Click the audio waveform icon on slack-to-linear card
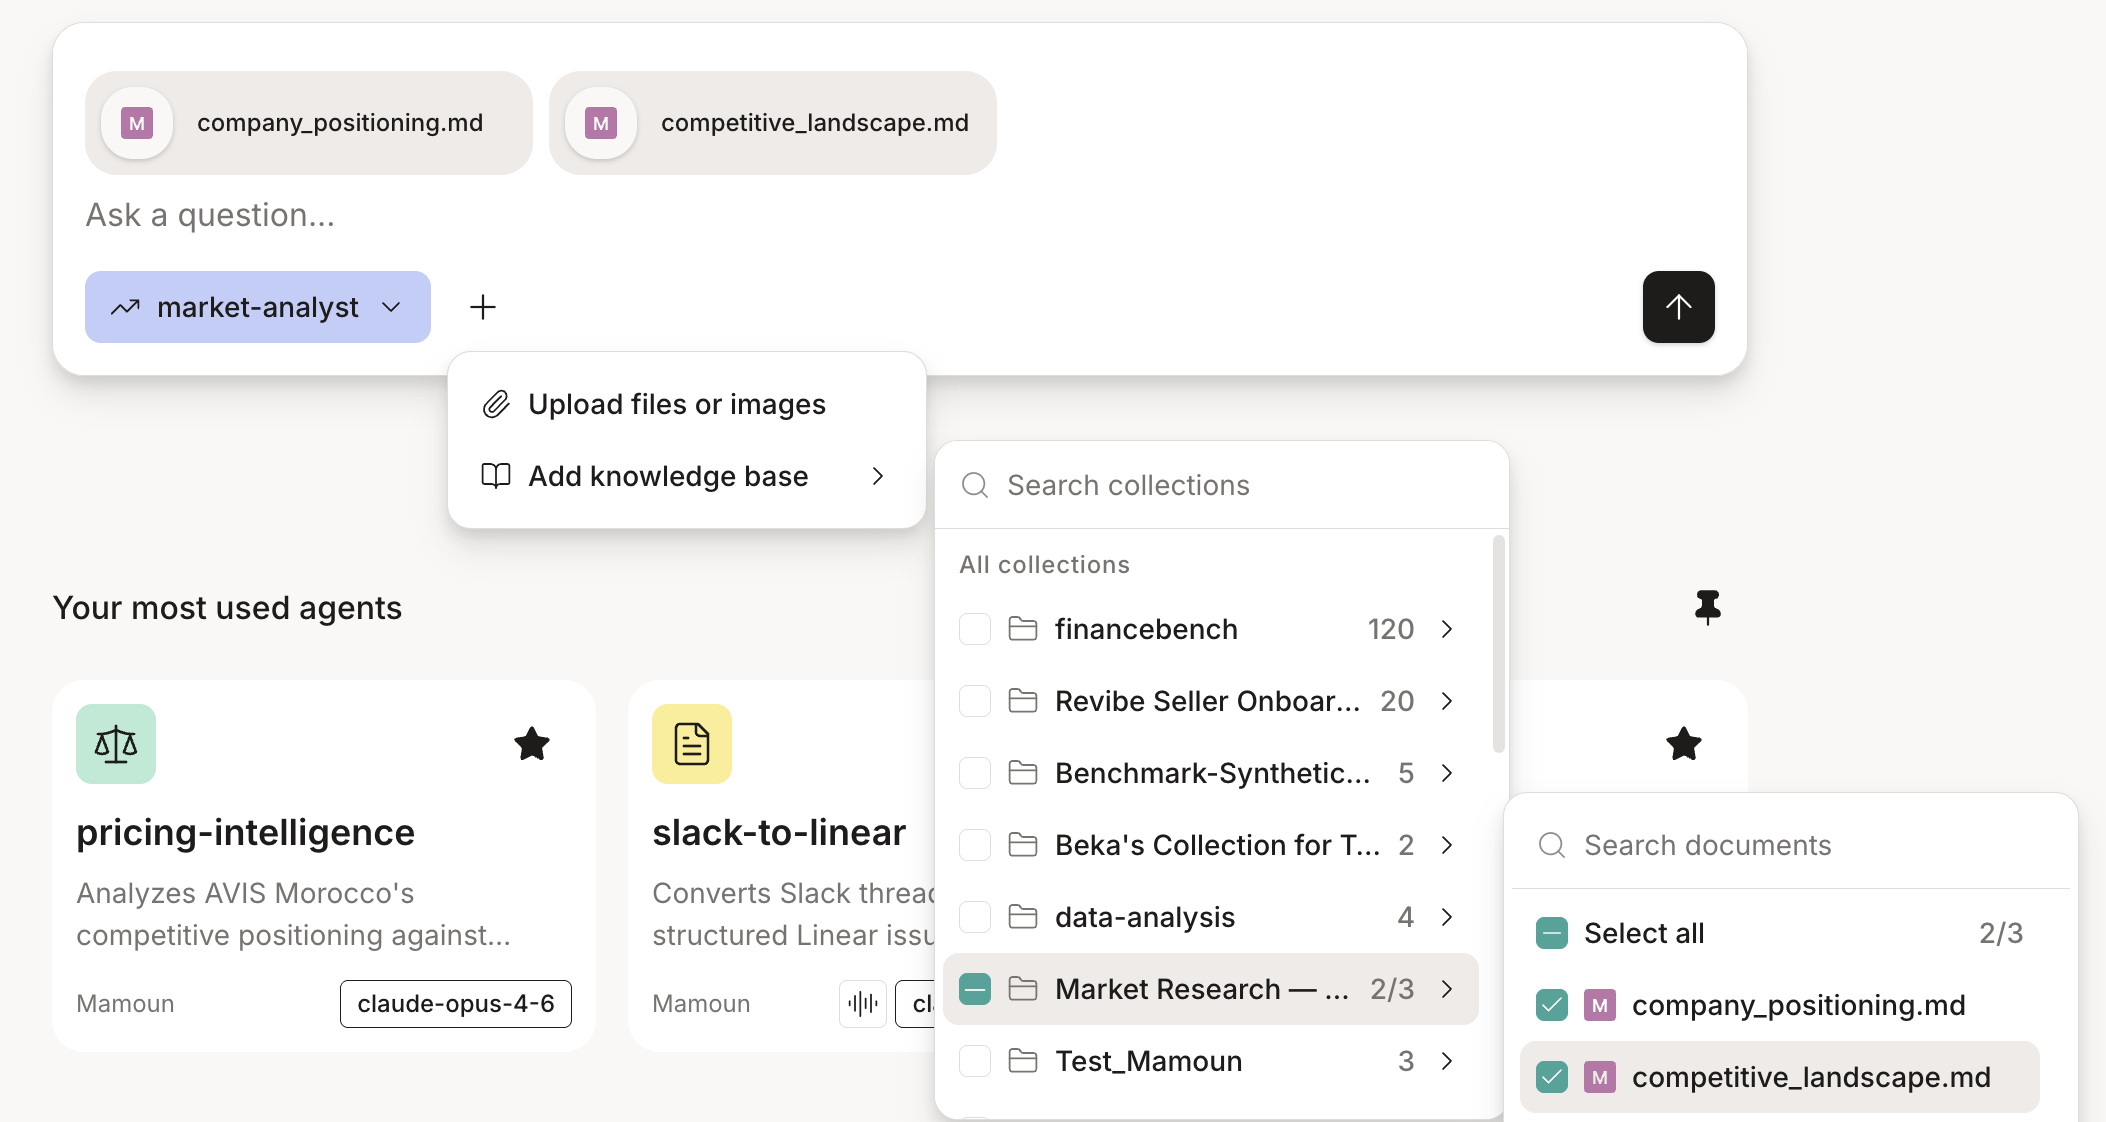Image resolution: width=2106 pixels, height=1122 pixels. (x=863, y=1003)
